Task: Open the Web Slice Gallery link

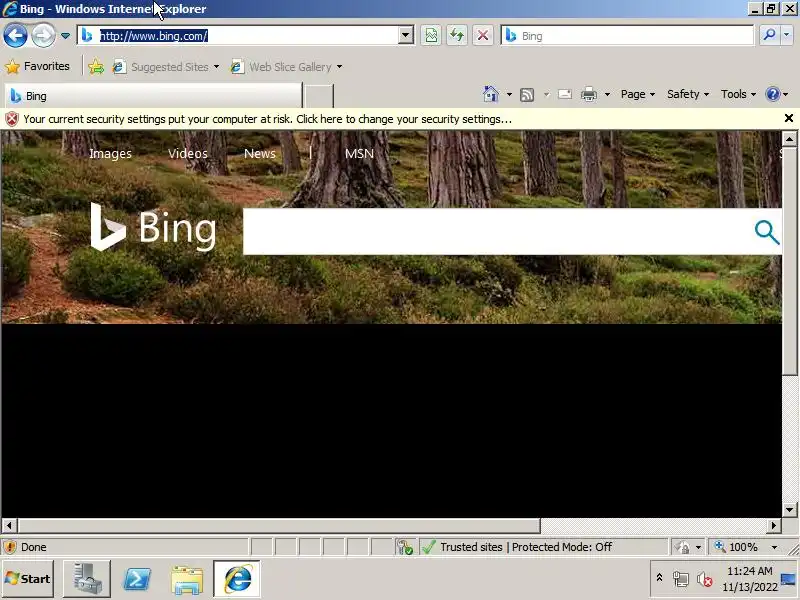Action: point(281,67)
